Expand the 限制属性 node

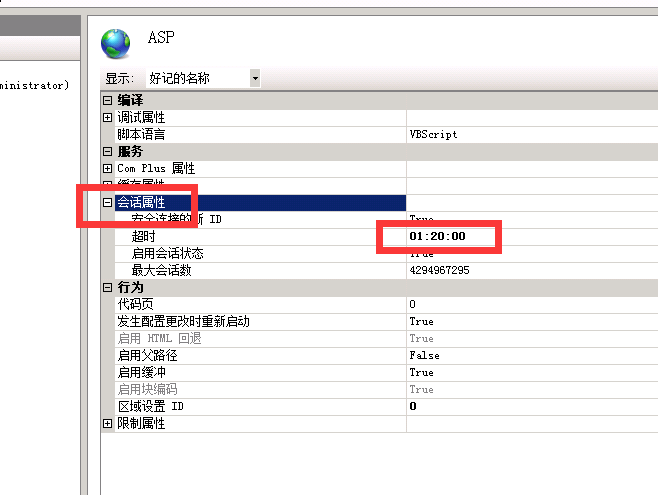(107, 424)
